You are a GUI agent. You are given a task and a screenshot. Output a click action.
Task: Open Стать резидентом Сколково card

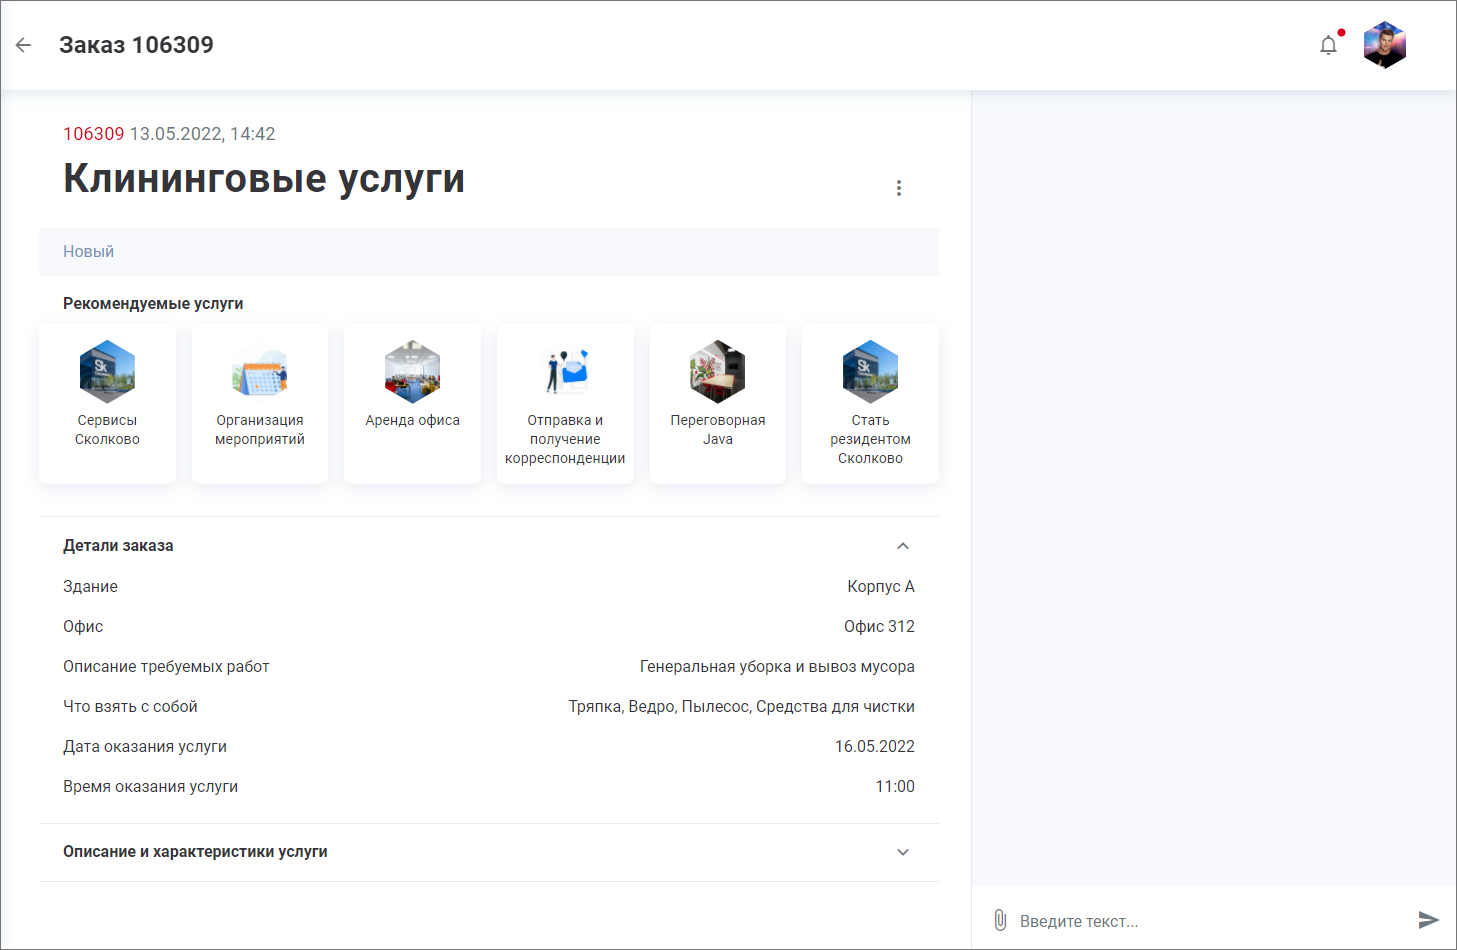point(870,404)
